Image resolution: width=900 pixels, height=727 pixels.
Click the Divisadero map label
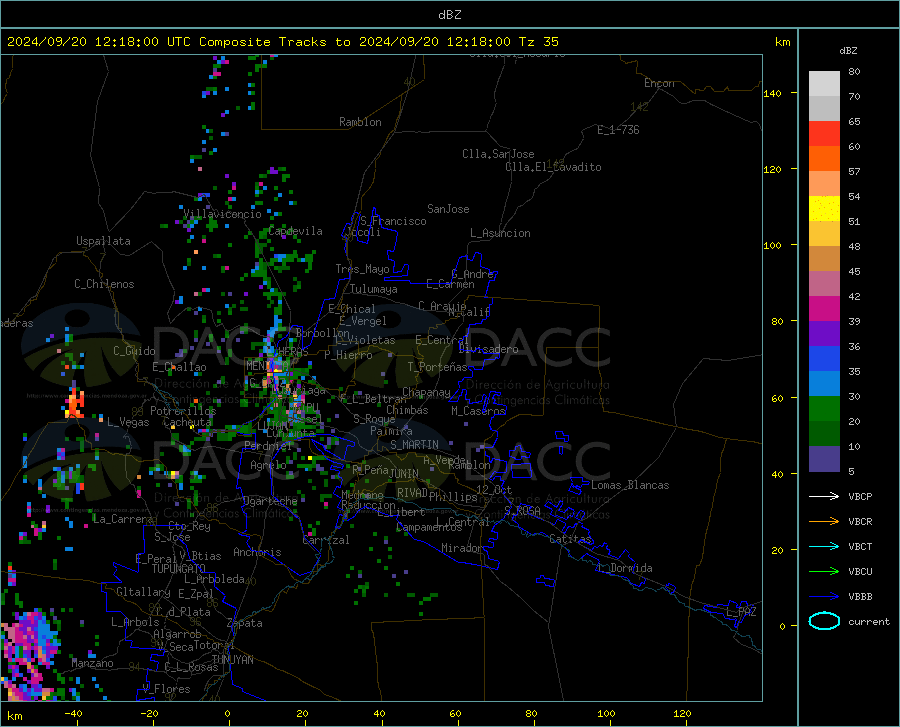coord(488,349)
